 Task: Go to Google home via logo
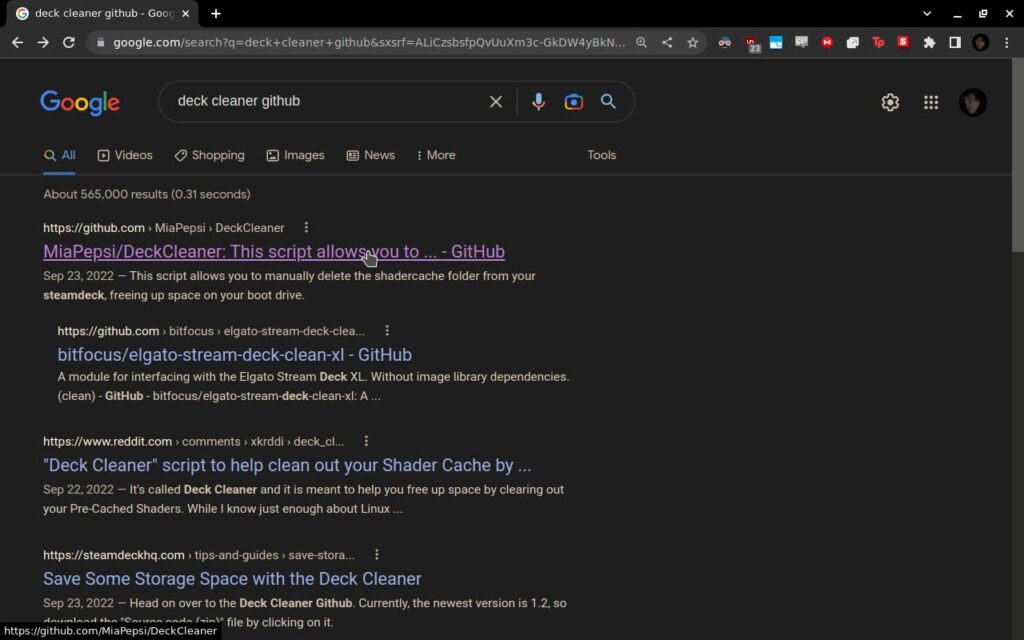[x=80, y=103]
